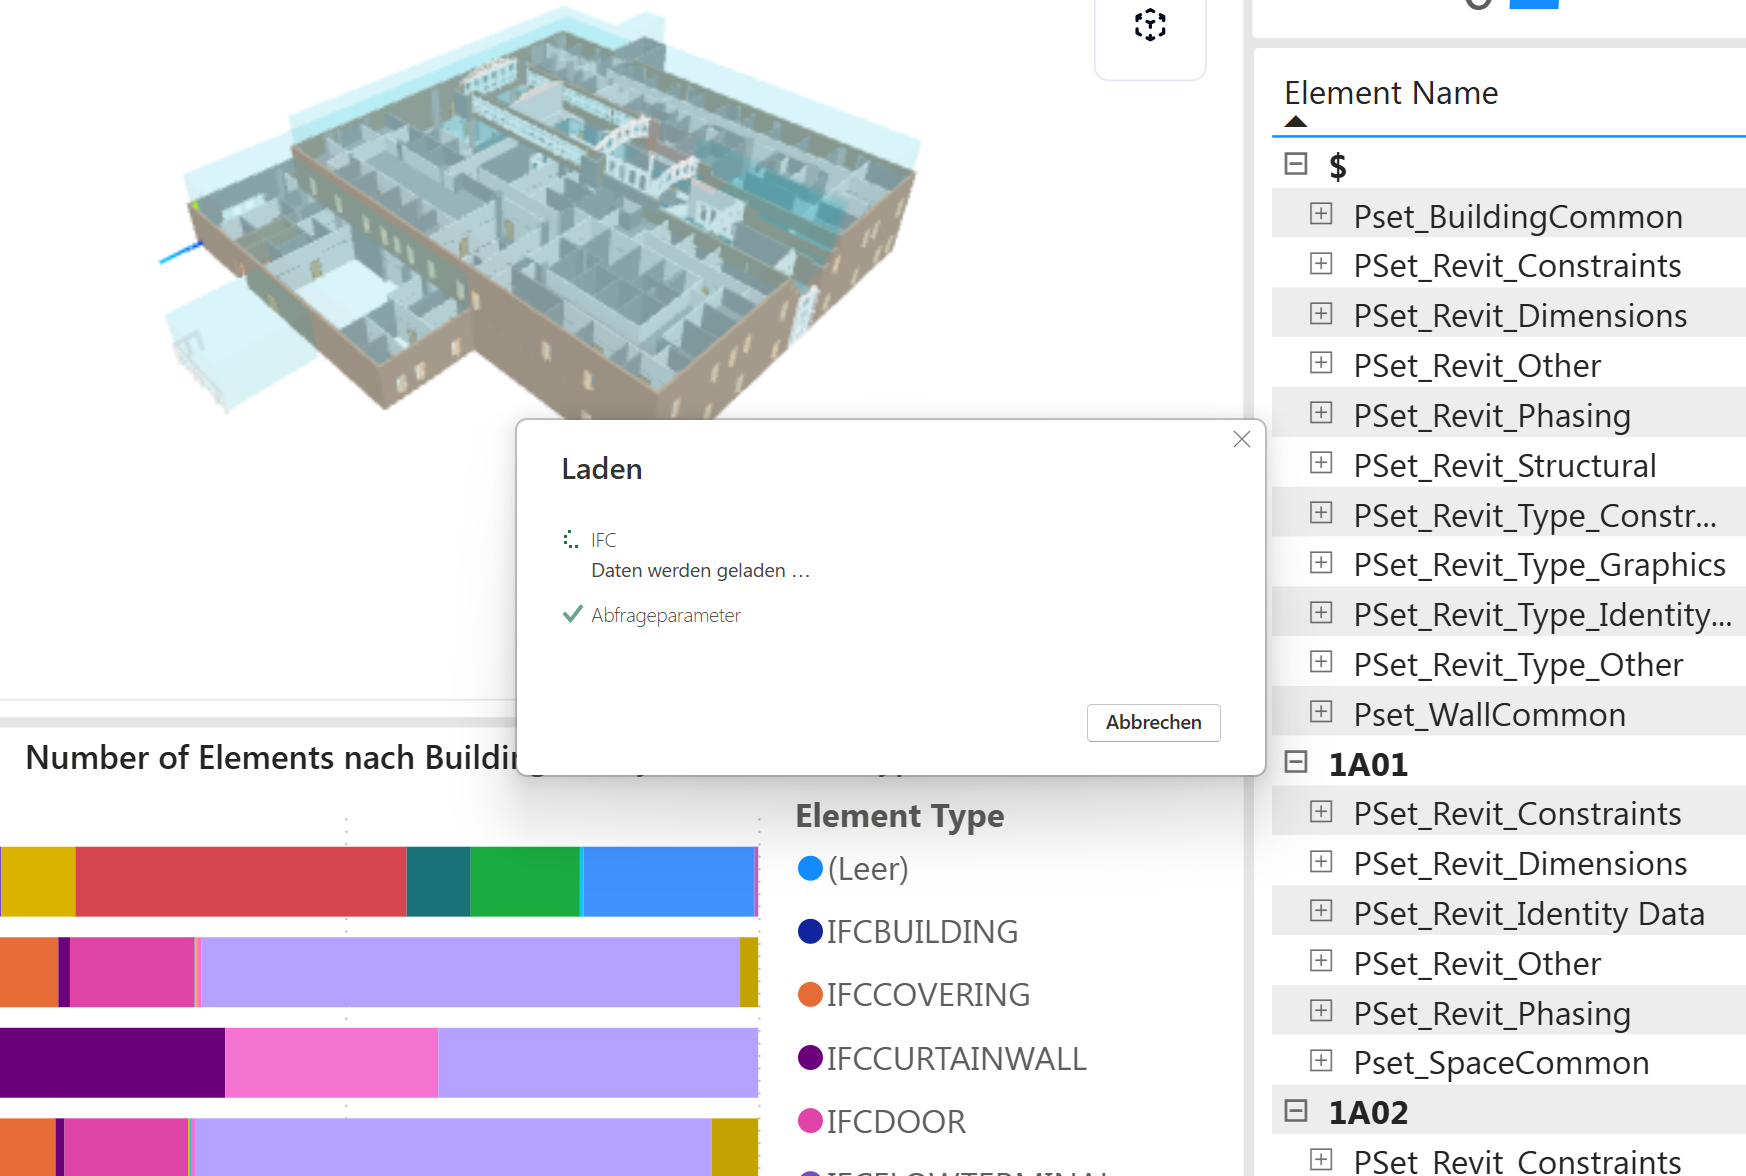Sort by Element Name column header
Screen dimensions: 1746x1176
(x=1390, y=93)
